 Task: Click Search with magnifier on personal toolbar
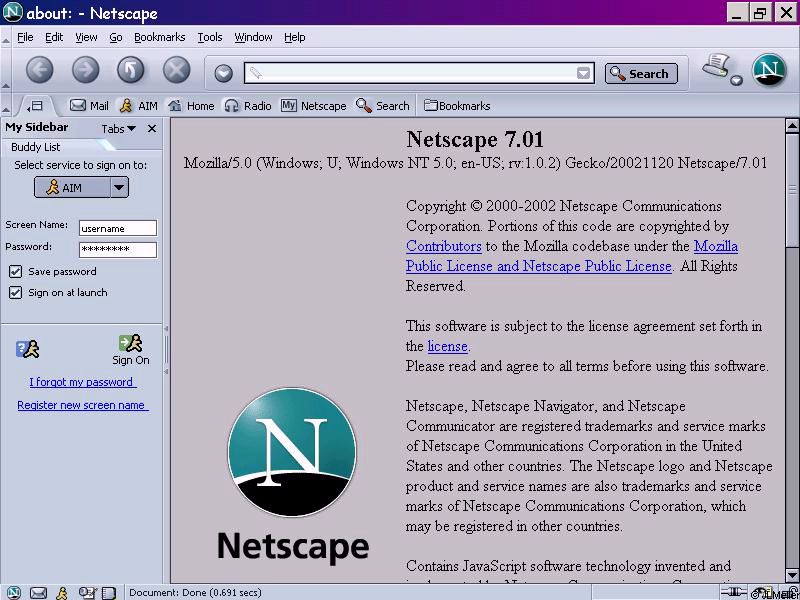point(383,106)
